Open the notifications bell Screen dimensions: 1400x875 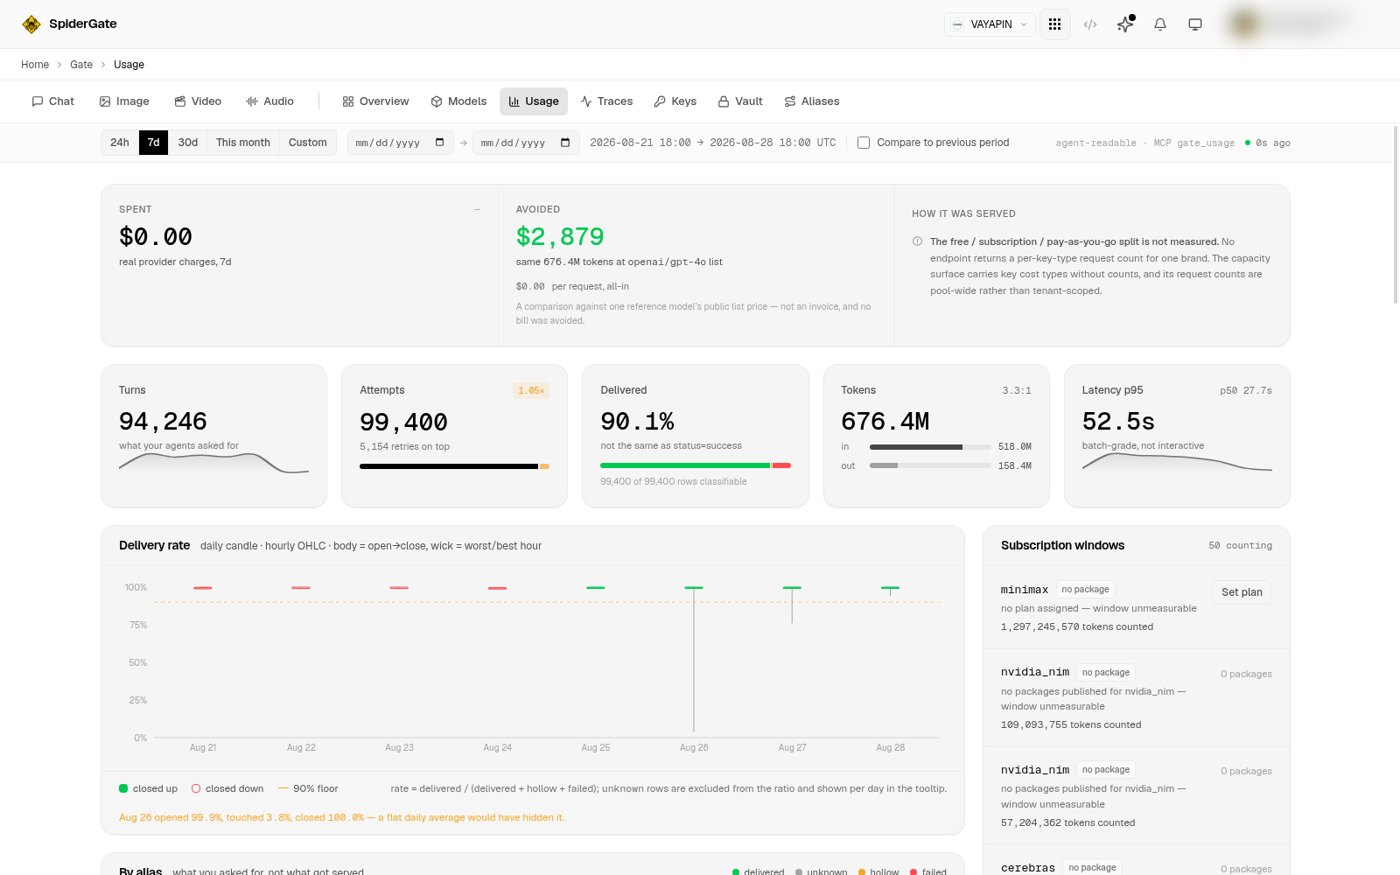click(1160, 24)
